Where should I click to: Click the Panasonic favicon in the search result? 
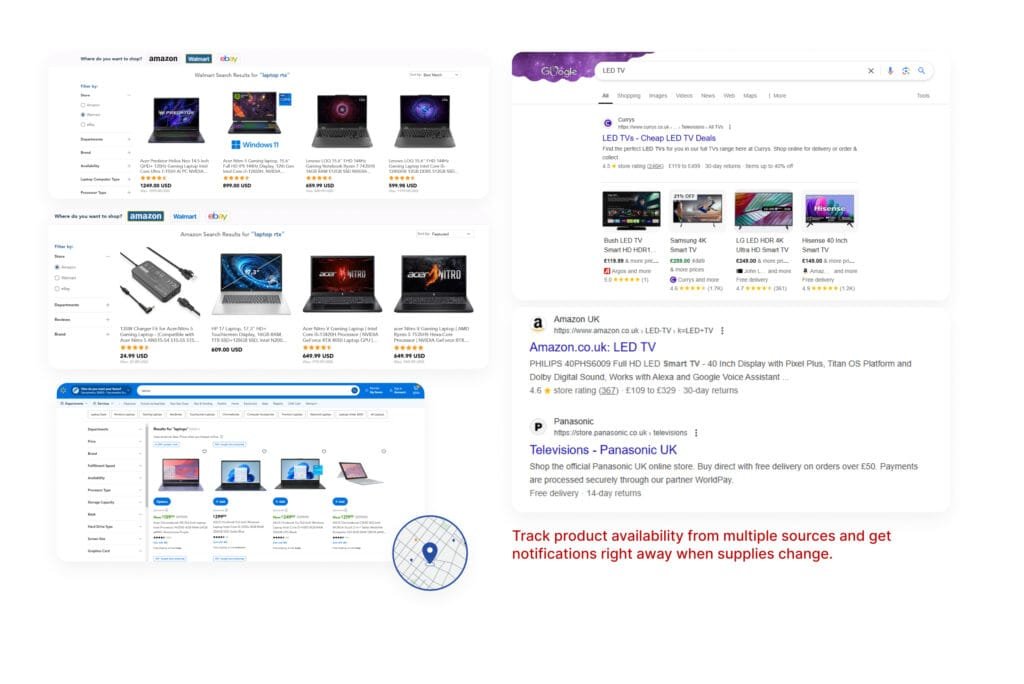(x=537, y=427)
